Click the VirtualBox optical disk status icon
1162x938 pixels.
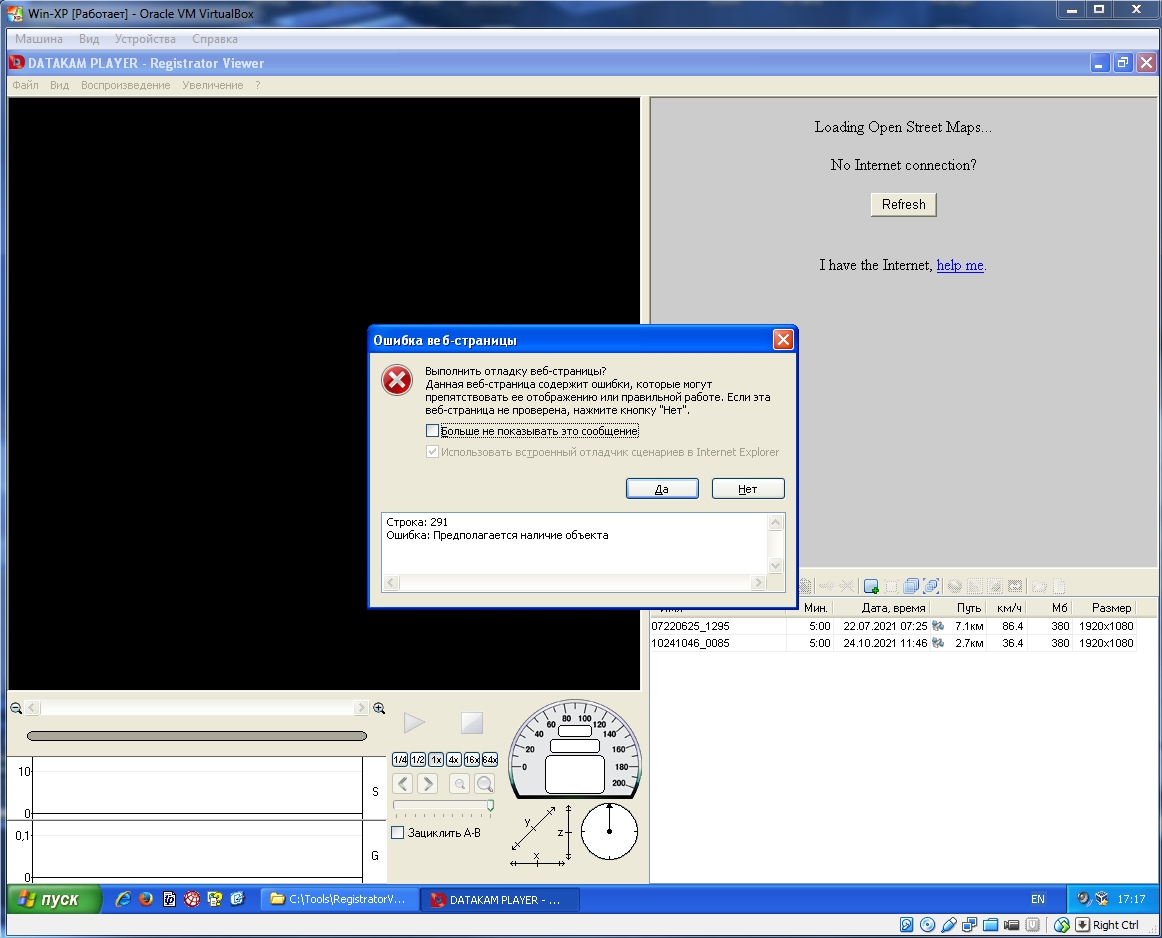click(x=927, y=925)
